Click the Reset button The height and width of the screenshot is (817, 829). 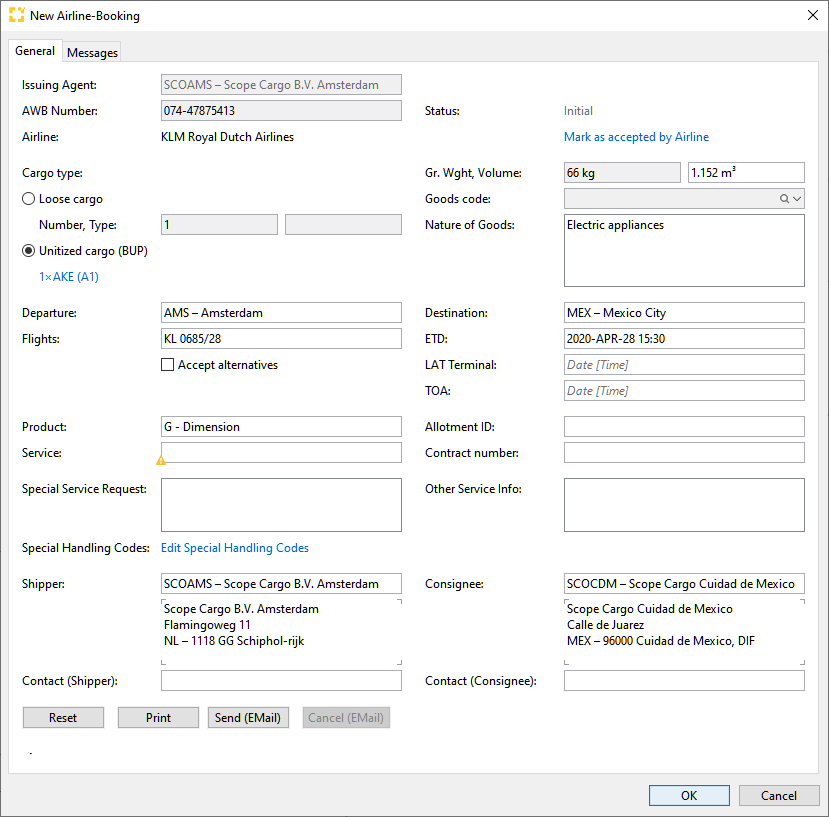(63, 717)
